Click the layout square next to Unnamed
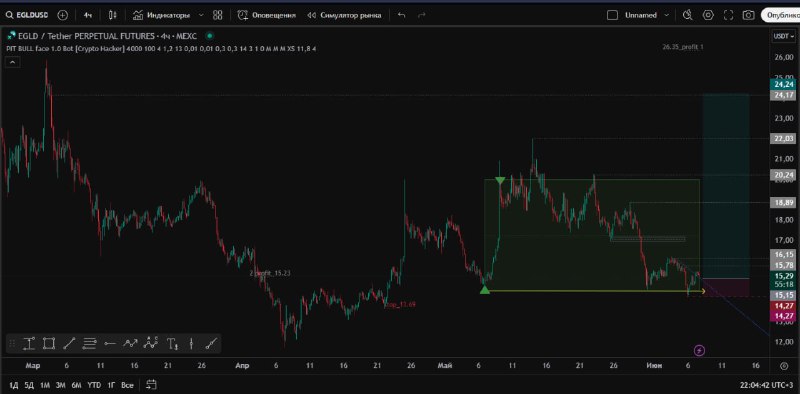 [612, 15]
